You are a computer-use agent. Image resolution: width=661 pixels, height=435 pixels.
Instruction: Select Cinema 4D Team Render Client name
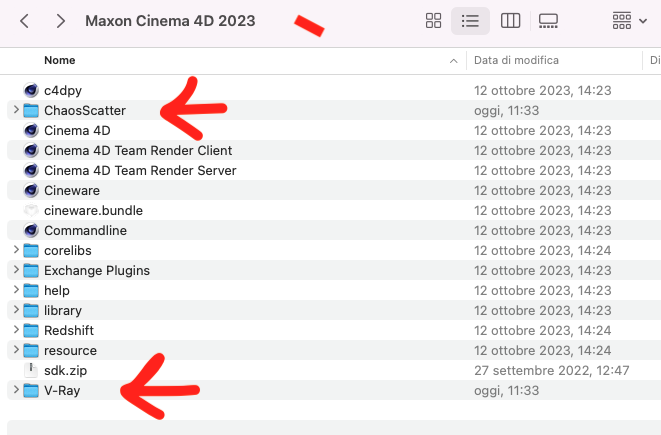pyautogui.click(x=138, y=150)
